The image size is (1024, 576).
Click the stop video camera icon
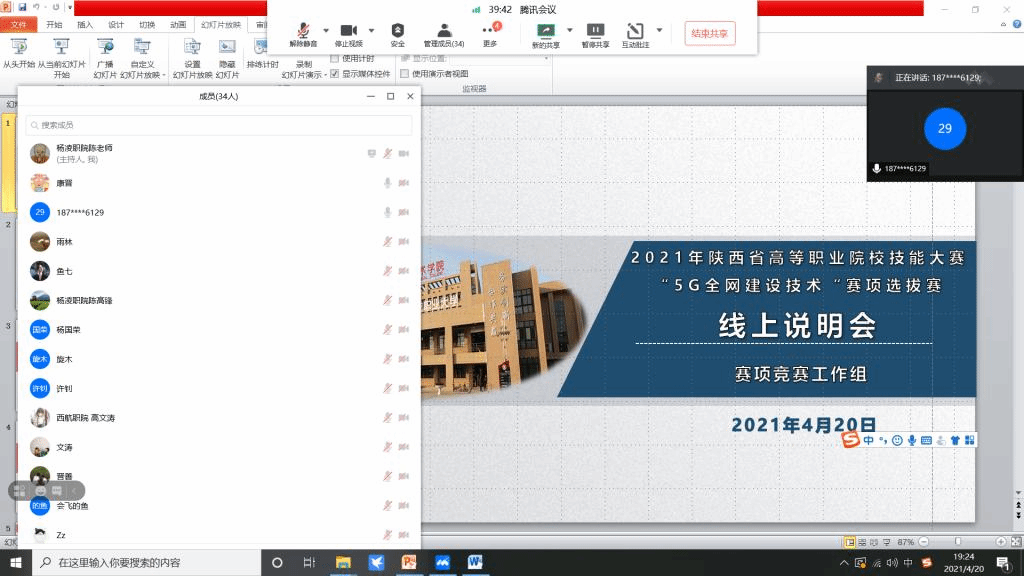(349, 31)
